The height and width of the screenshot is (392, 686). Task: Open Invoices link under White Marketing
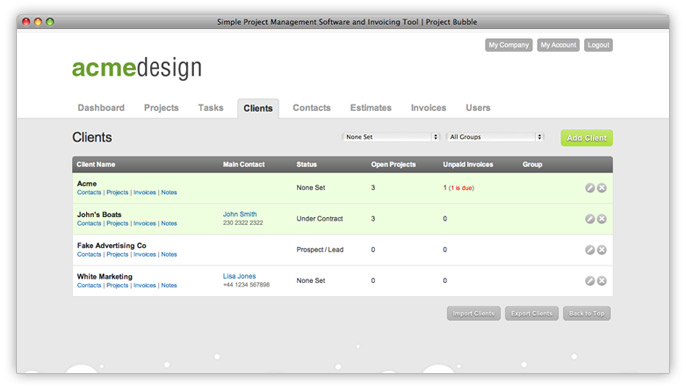pos(145,286)
